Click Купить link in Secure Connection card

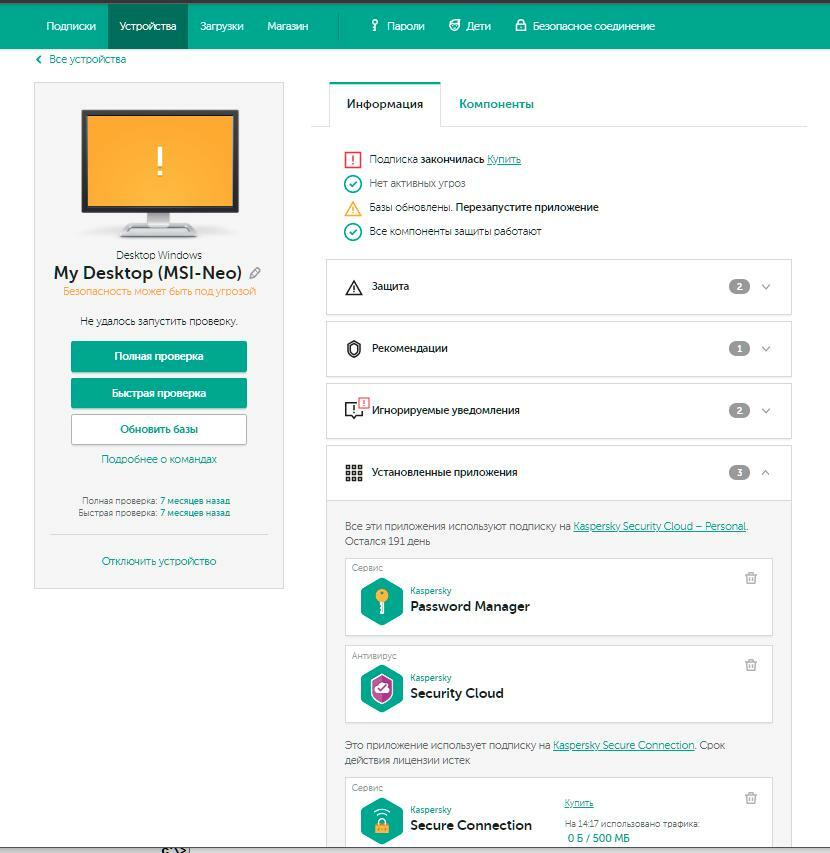tap(579, 803)
